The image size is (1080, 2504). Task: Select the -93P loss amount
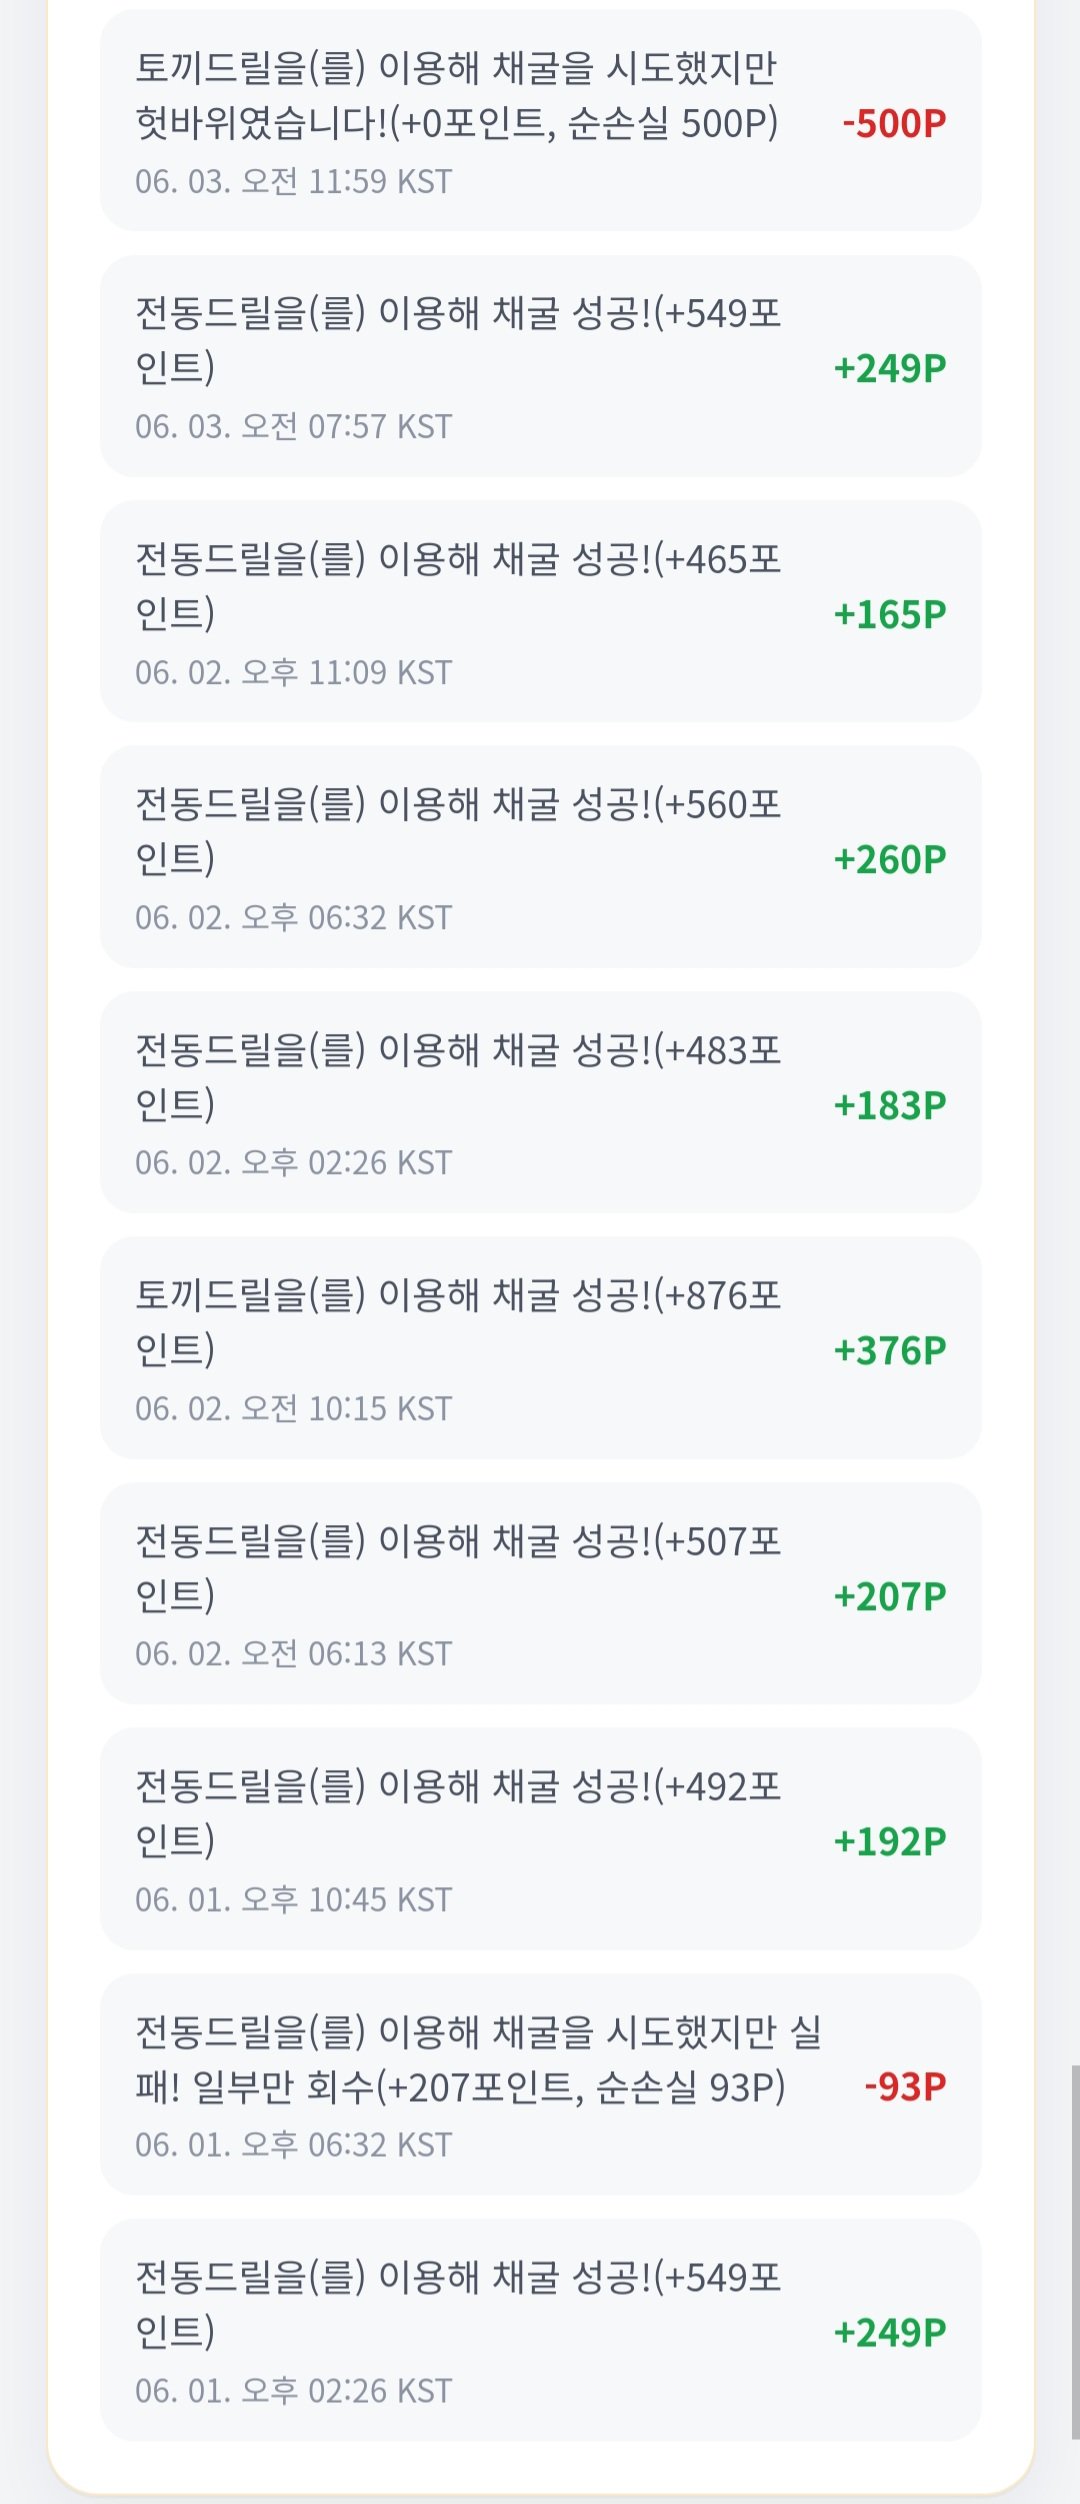905,2087
